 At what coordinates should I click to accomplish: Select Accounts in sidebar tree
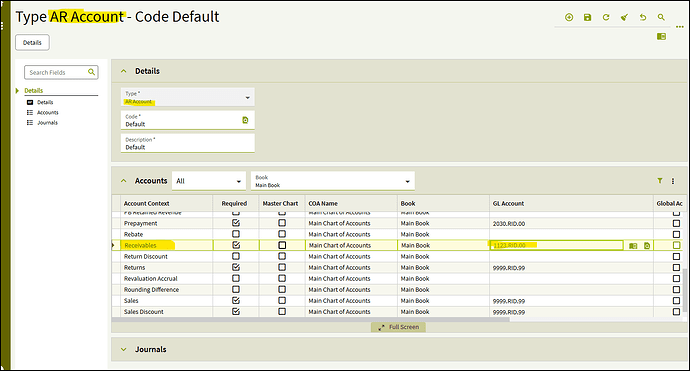pyautogui.click(x=48, y=113)
